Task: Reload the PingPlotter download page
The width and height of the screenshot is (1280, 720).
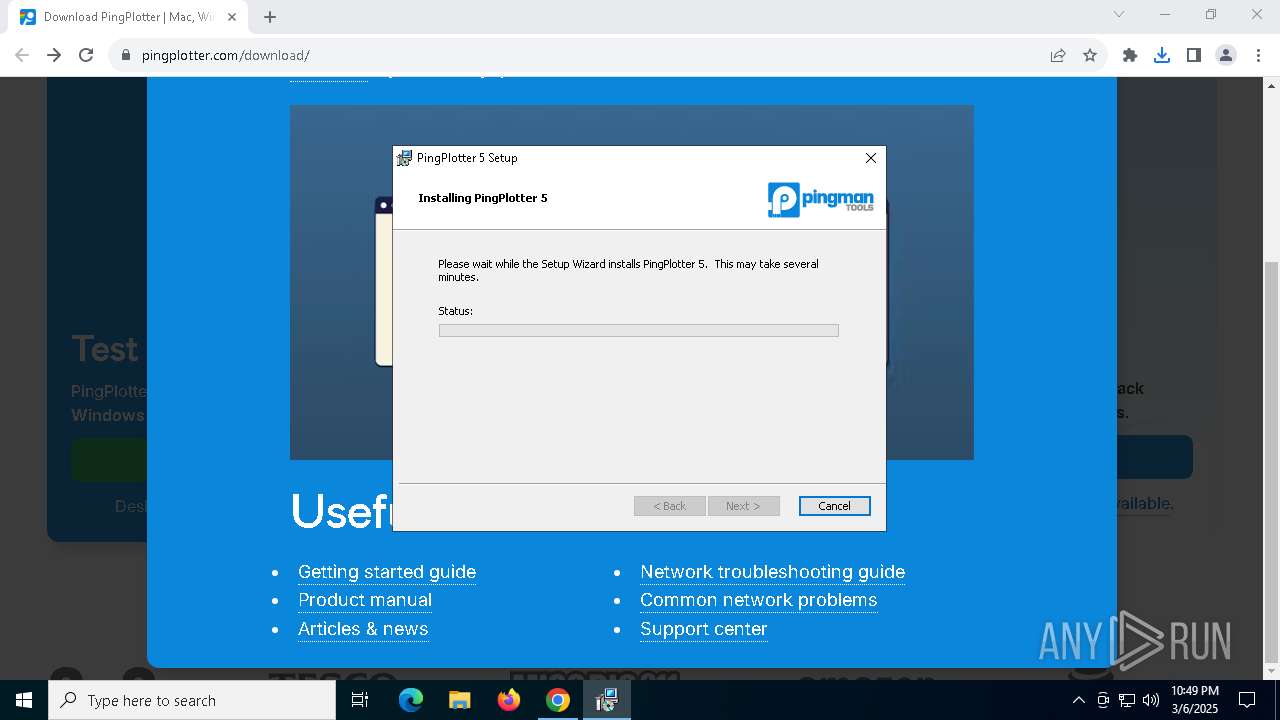Action: 86,55
